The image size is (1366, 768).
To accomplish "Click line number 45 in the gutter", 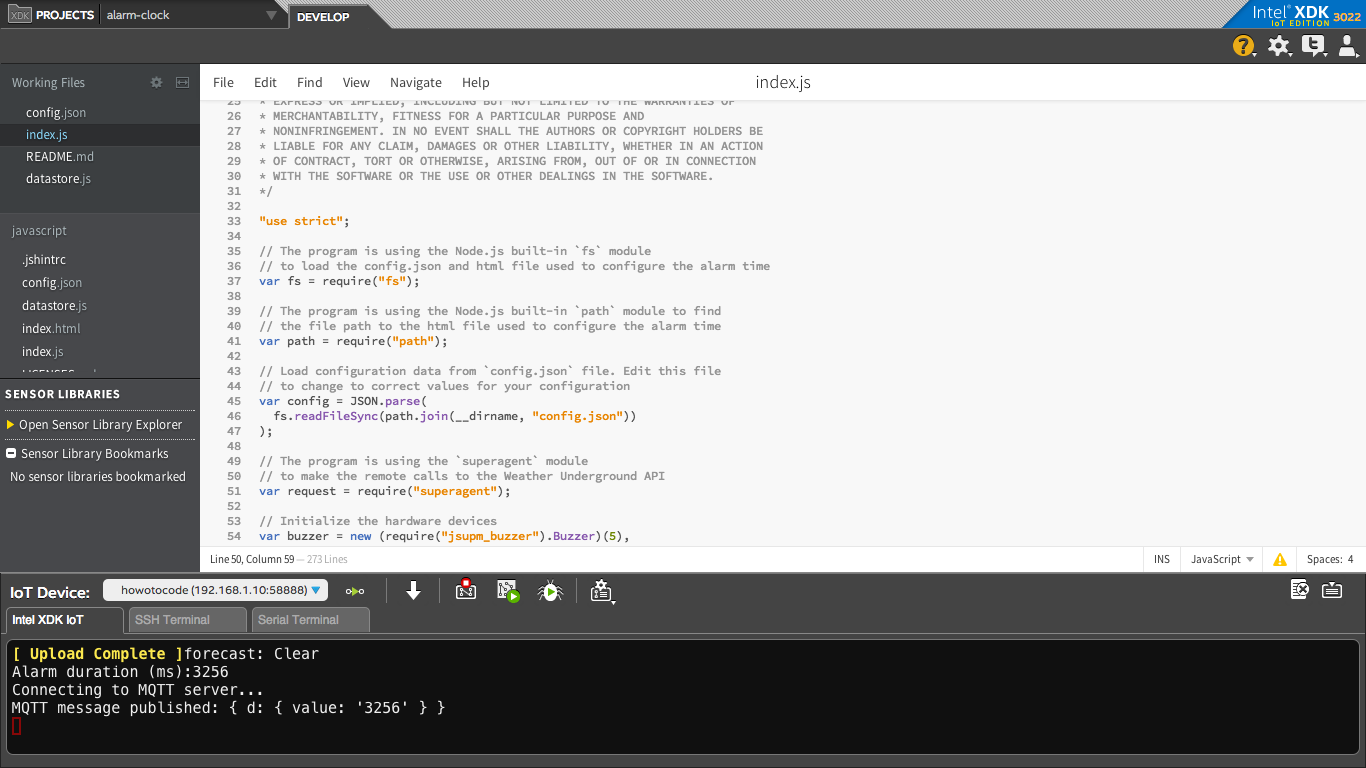I will [x=234, y=401].
